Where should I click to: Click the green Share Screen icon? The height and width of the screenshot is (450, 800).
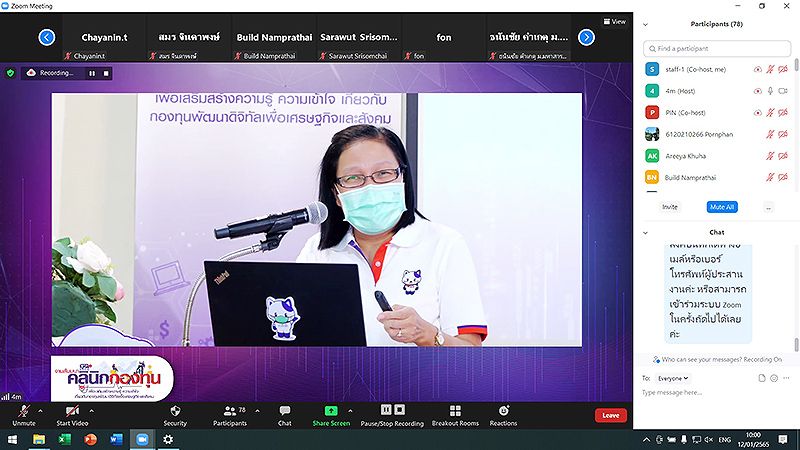[331, 411]
